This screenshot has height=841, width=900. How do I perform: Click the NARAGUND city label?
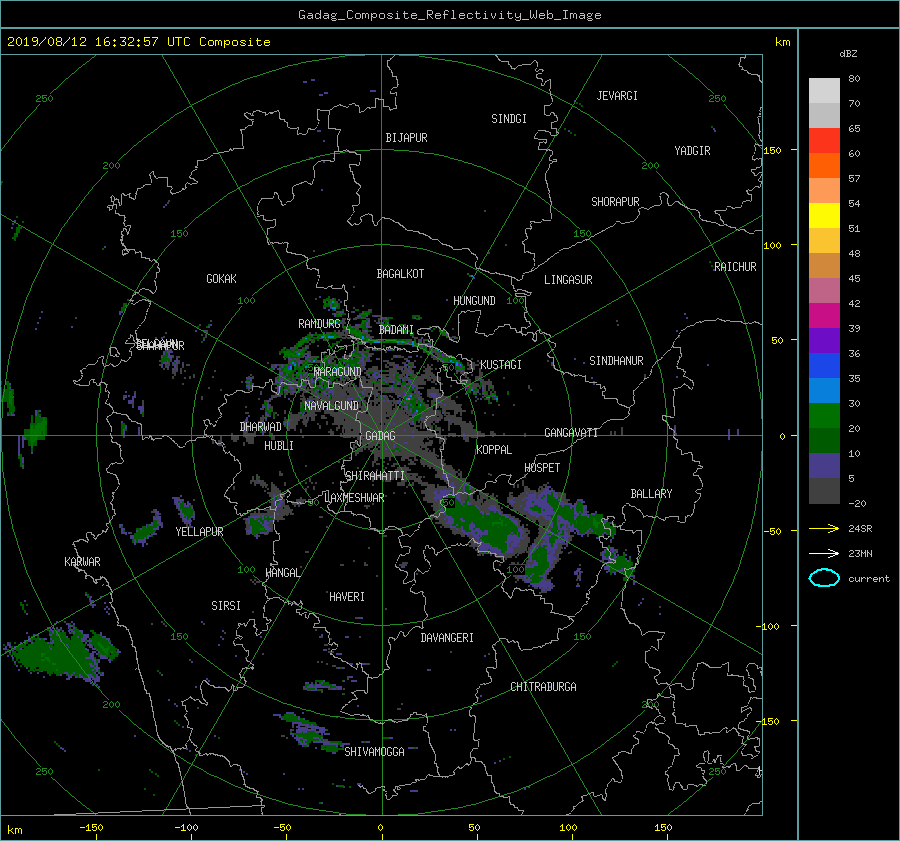(338, 372)
